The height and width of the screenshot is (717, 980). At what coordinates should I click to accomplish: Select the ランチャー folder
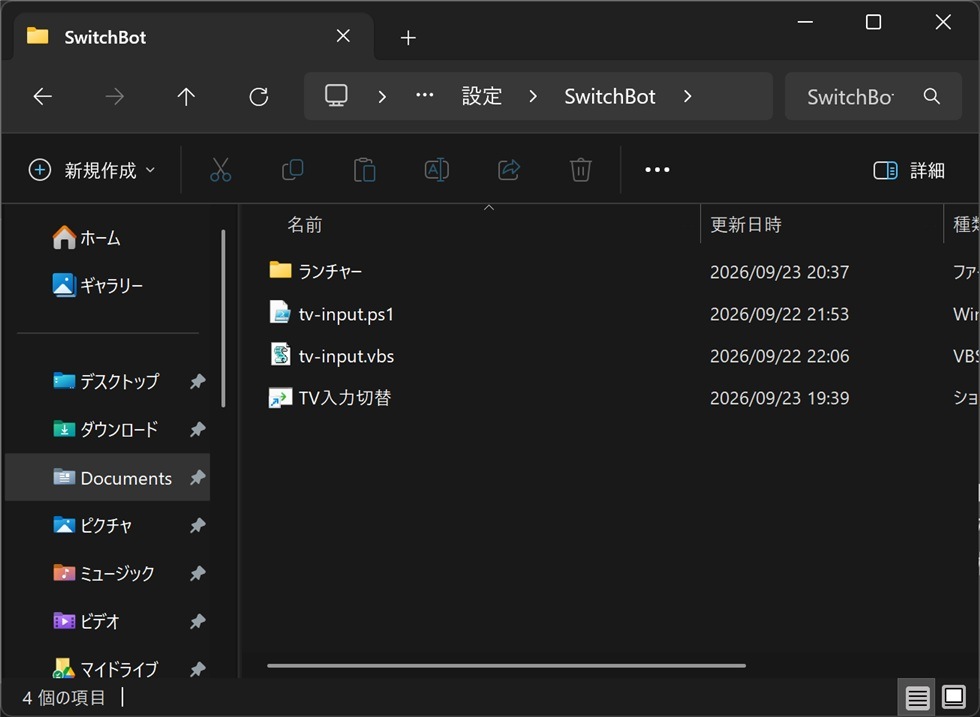330,271
